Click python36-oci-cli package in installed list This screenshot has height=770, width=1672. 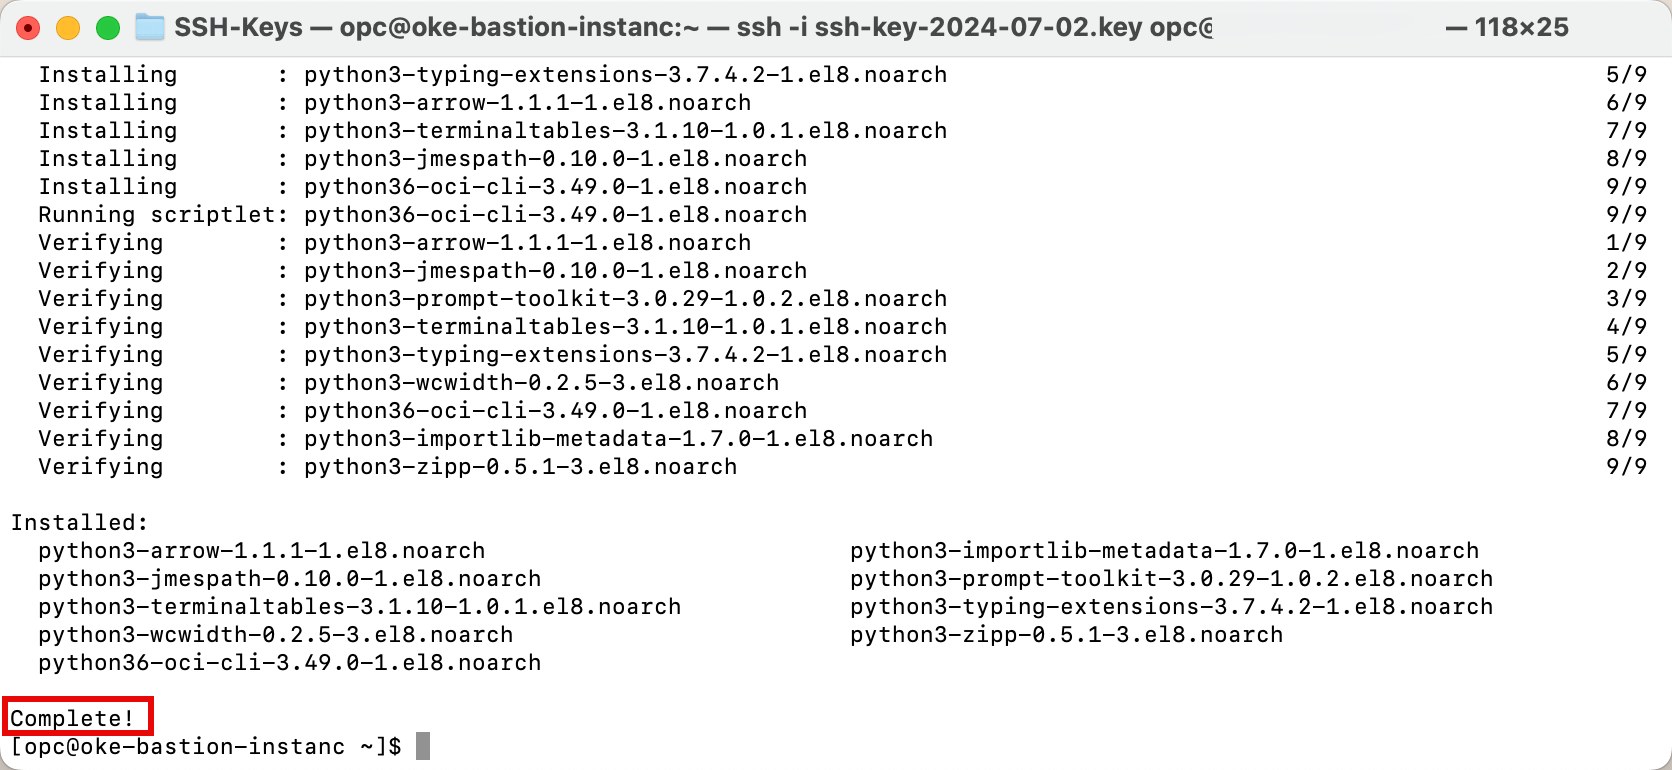coord(290,662)
